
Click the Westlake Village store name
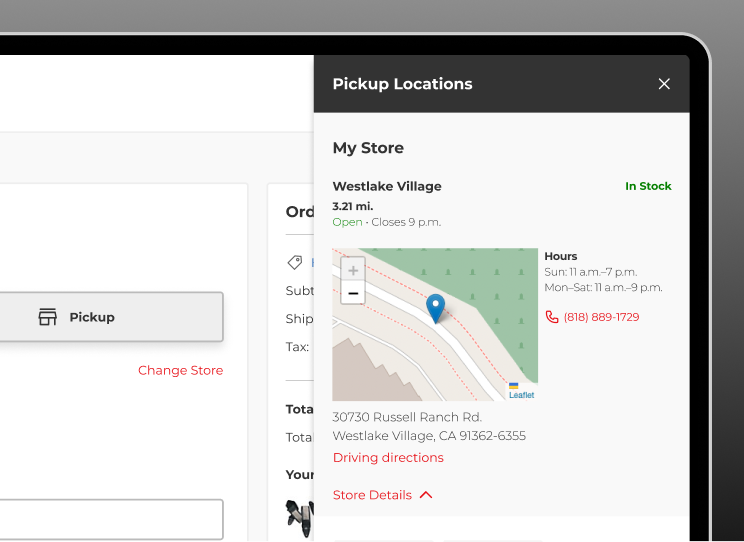point(387,186)
